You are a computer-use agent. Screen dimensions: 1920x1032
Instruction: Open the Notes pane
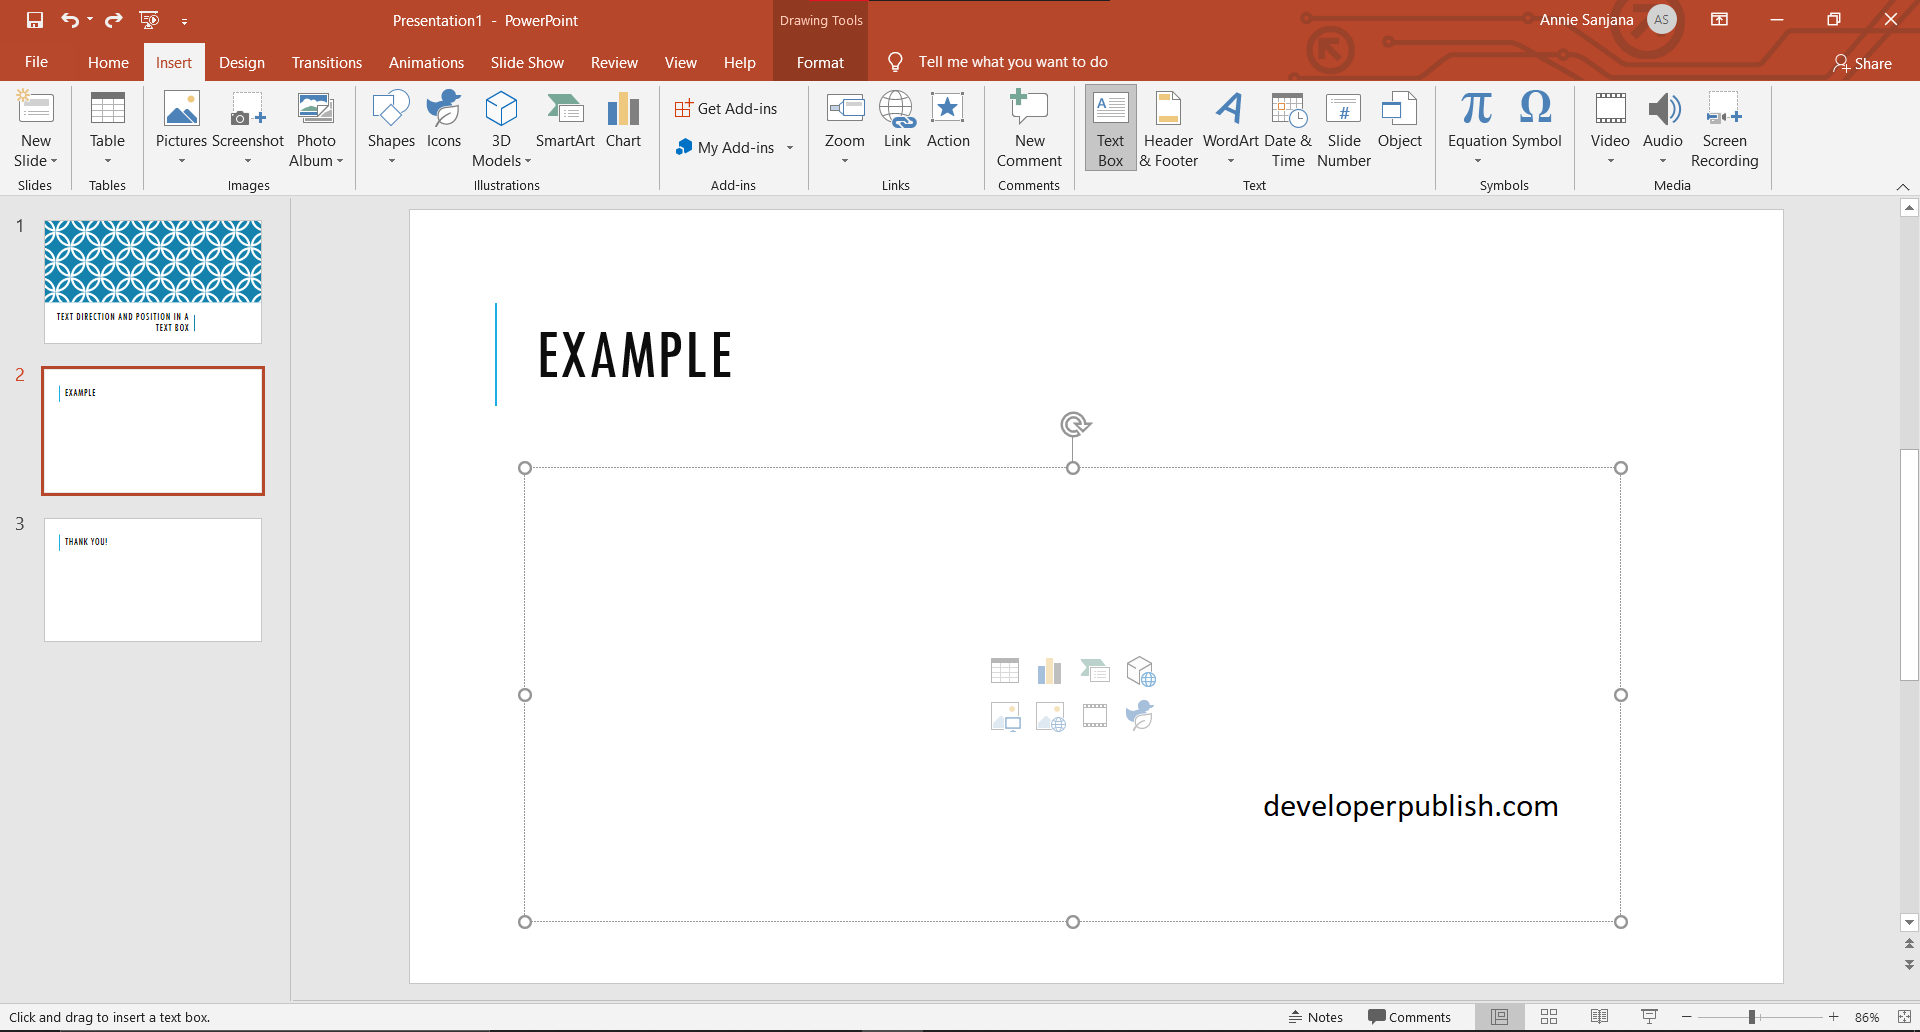coord(1316,1016)
